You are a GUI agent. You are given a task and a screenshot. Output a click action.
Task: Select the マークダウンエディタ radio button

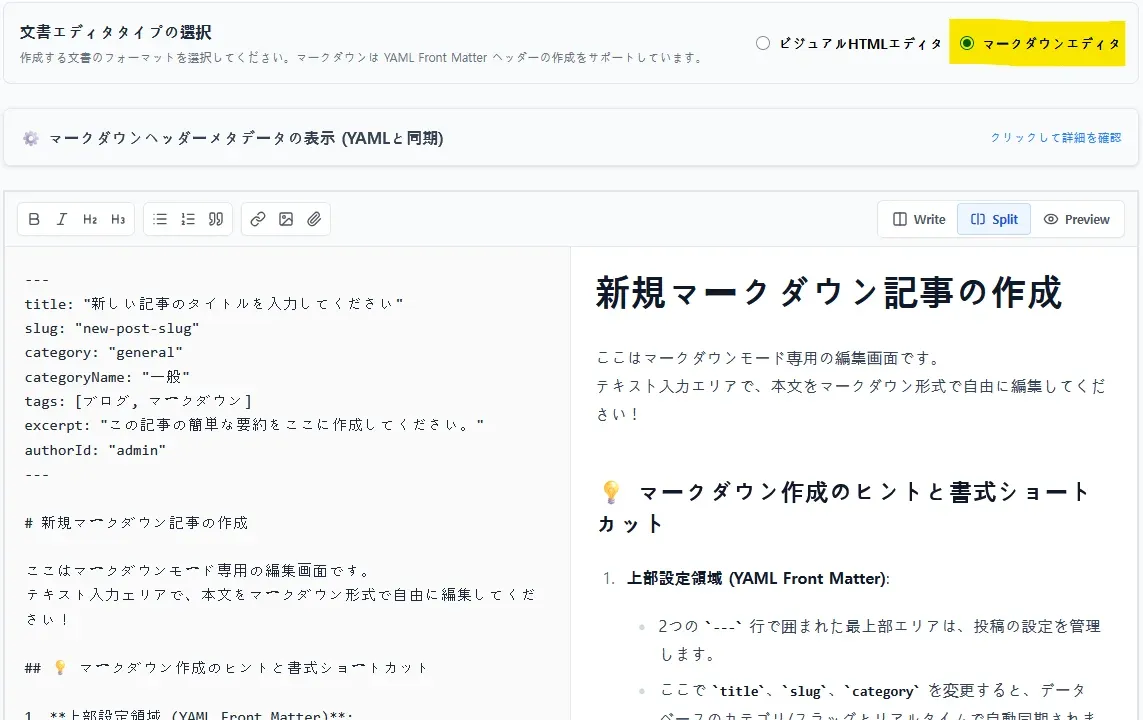tap(967, 43)
